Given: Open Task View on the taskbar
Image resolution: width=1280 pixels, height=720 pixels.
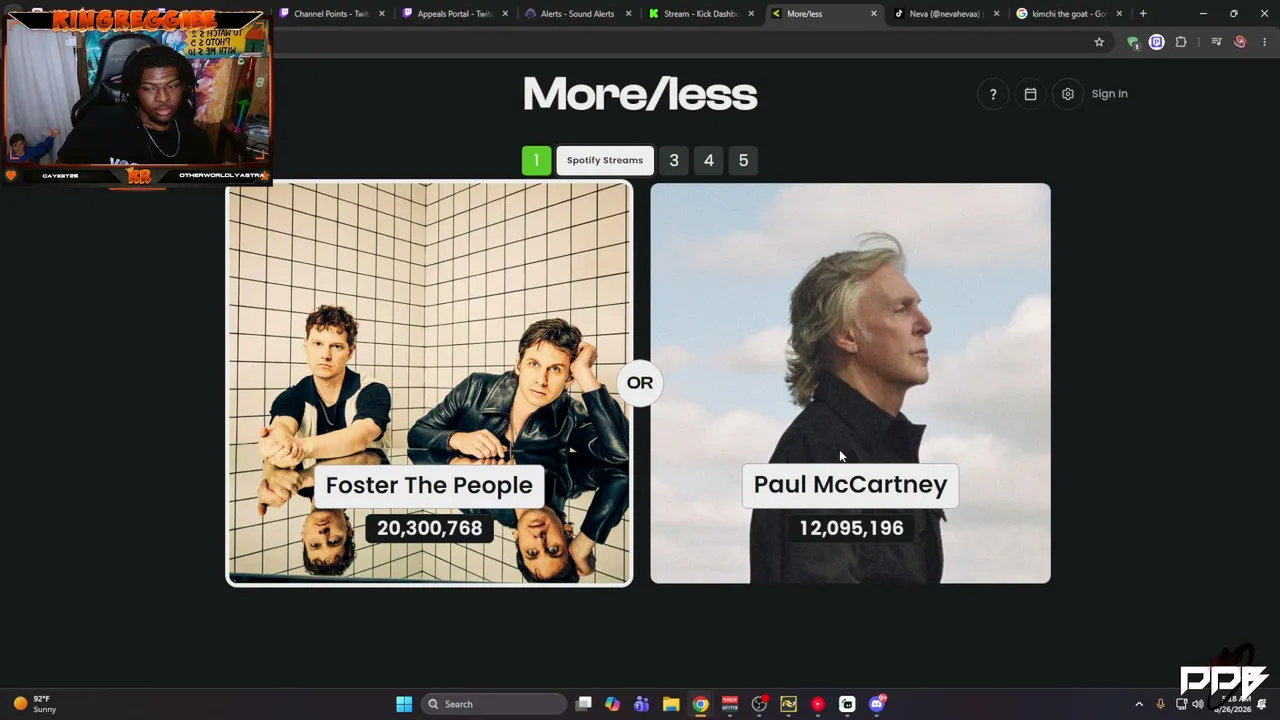Looking at the screenshot, I should coord(584,704).
